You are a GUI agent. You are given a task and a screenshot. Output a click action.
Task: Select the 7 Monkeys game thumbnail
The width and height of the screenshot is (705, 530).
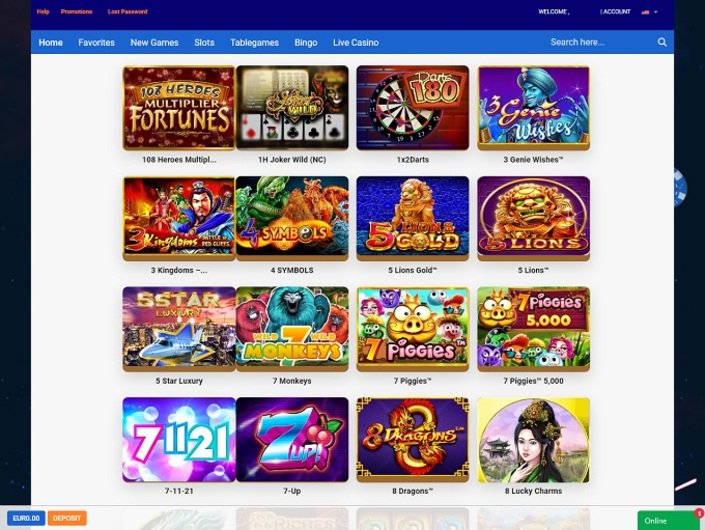tap(292, 329)
